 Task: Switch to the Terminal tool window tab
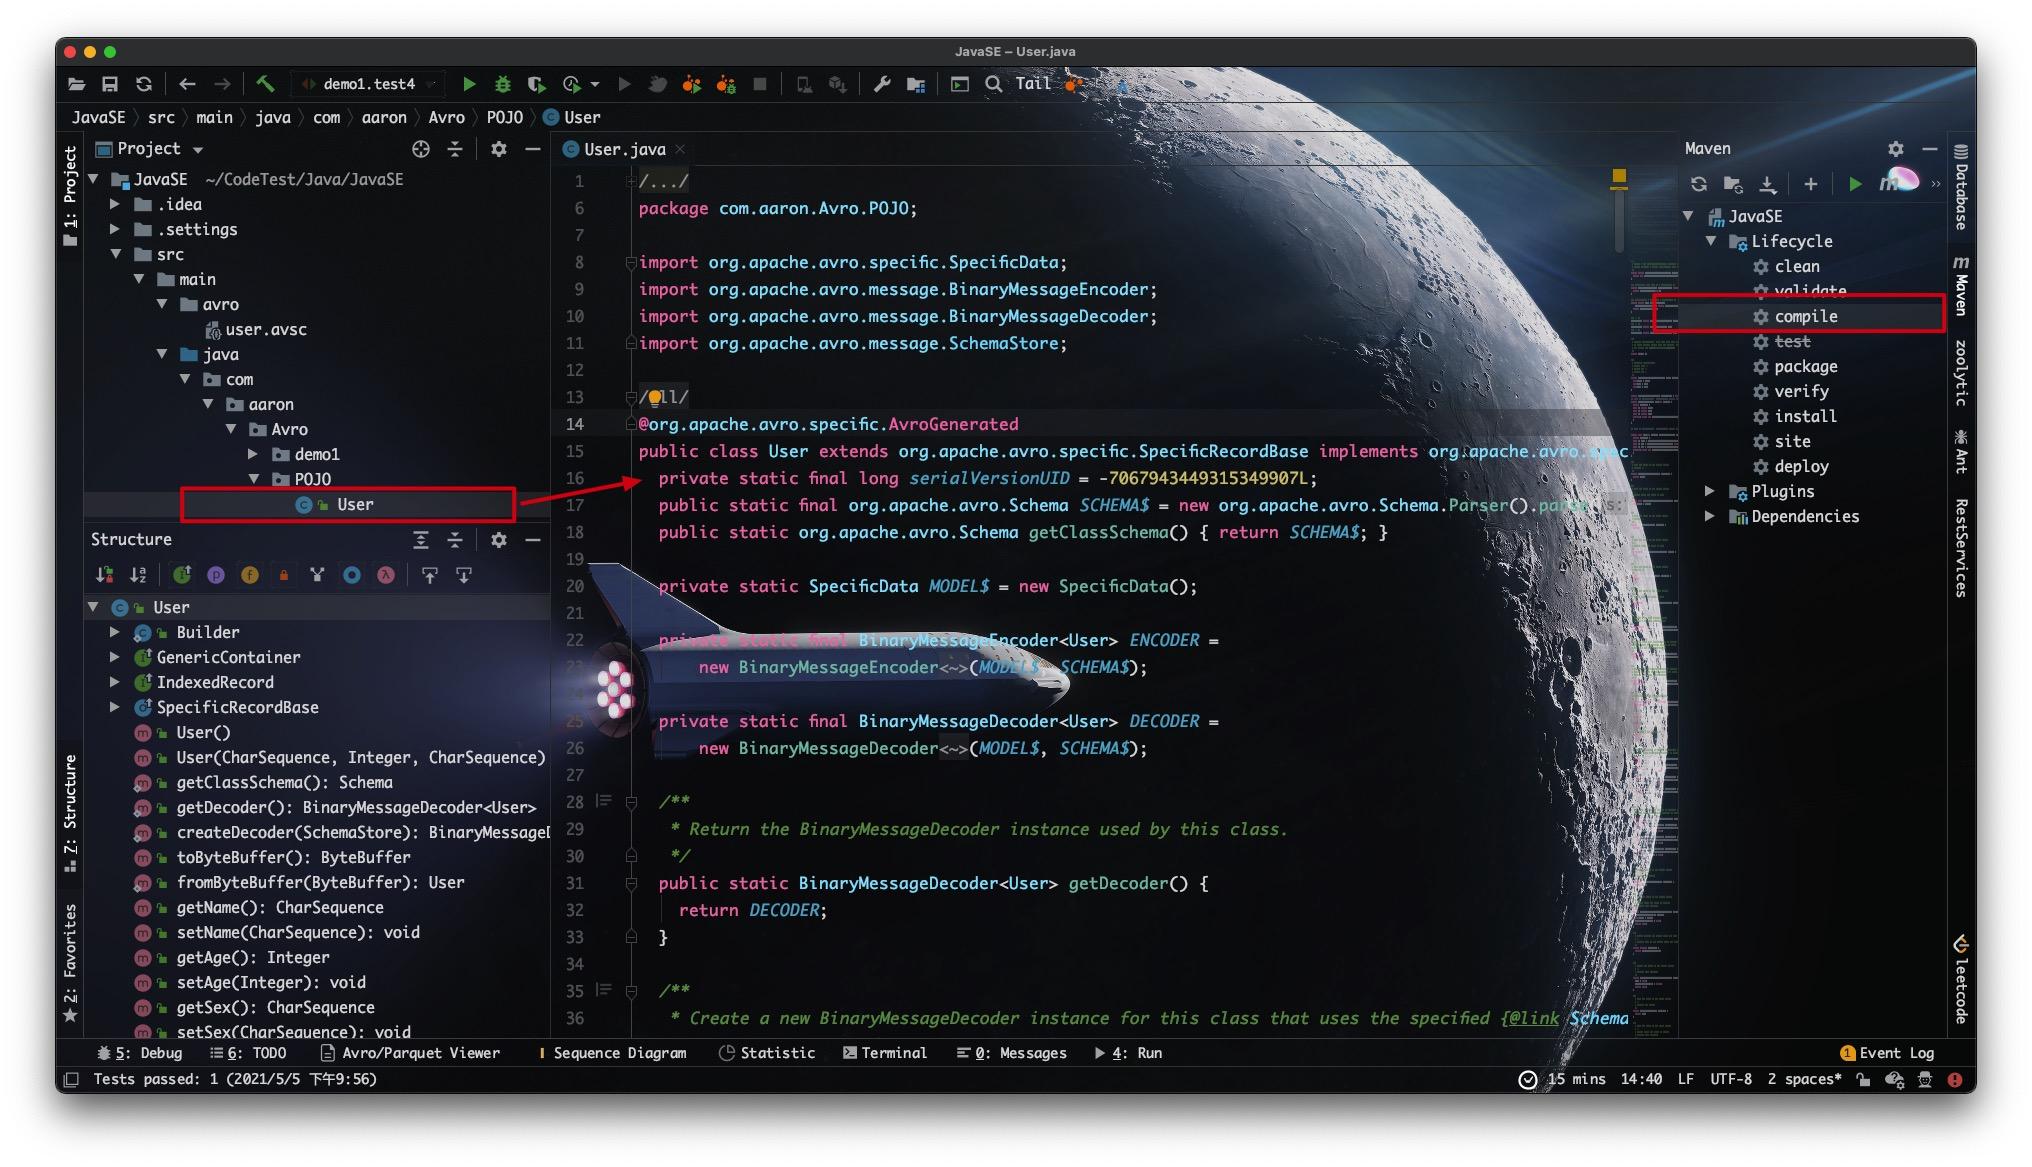pos(885,1053)
